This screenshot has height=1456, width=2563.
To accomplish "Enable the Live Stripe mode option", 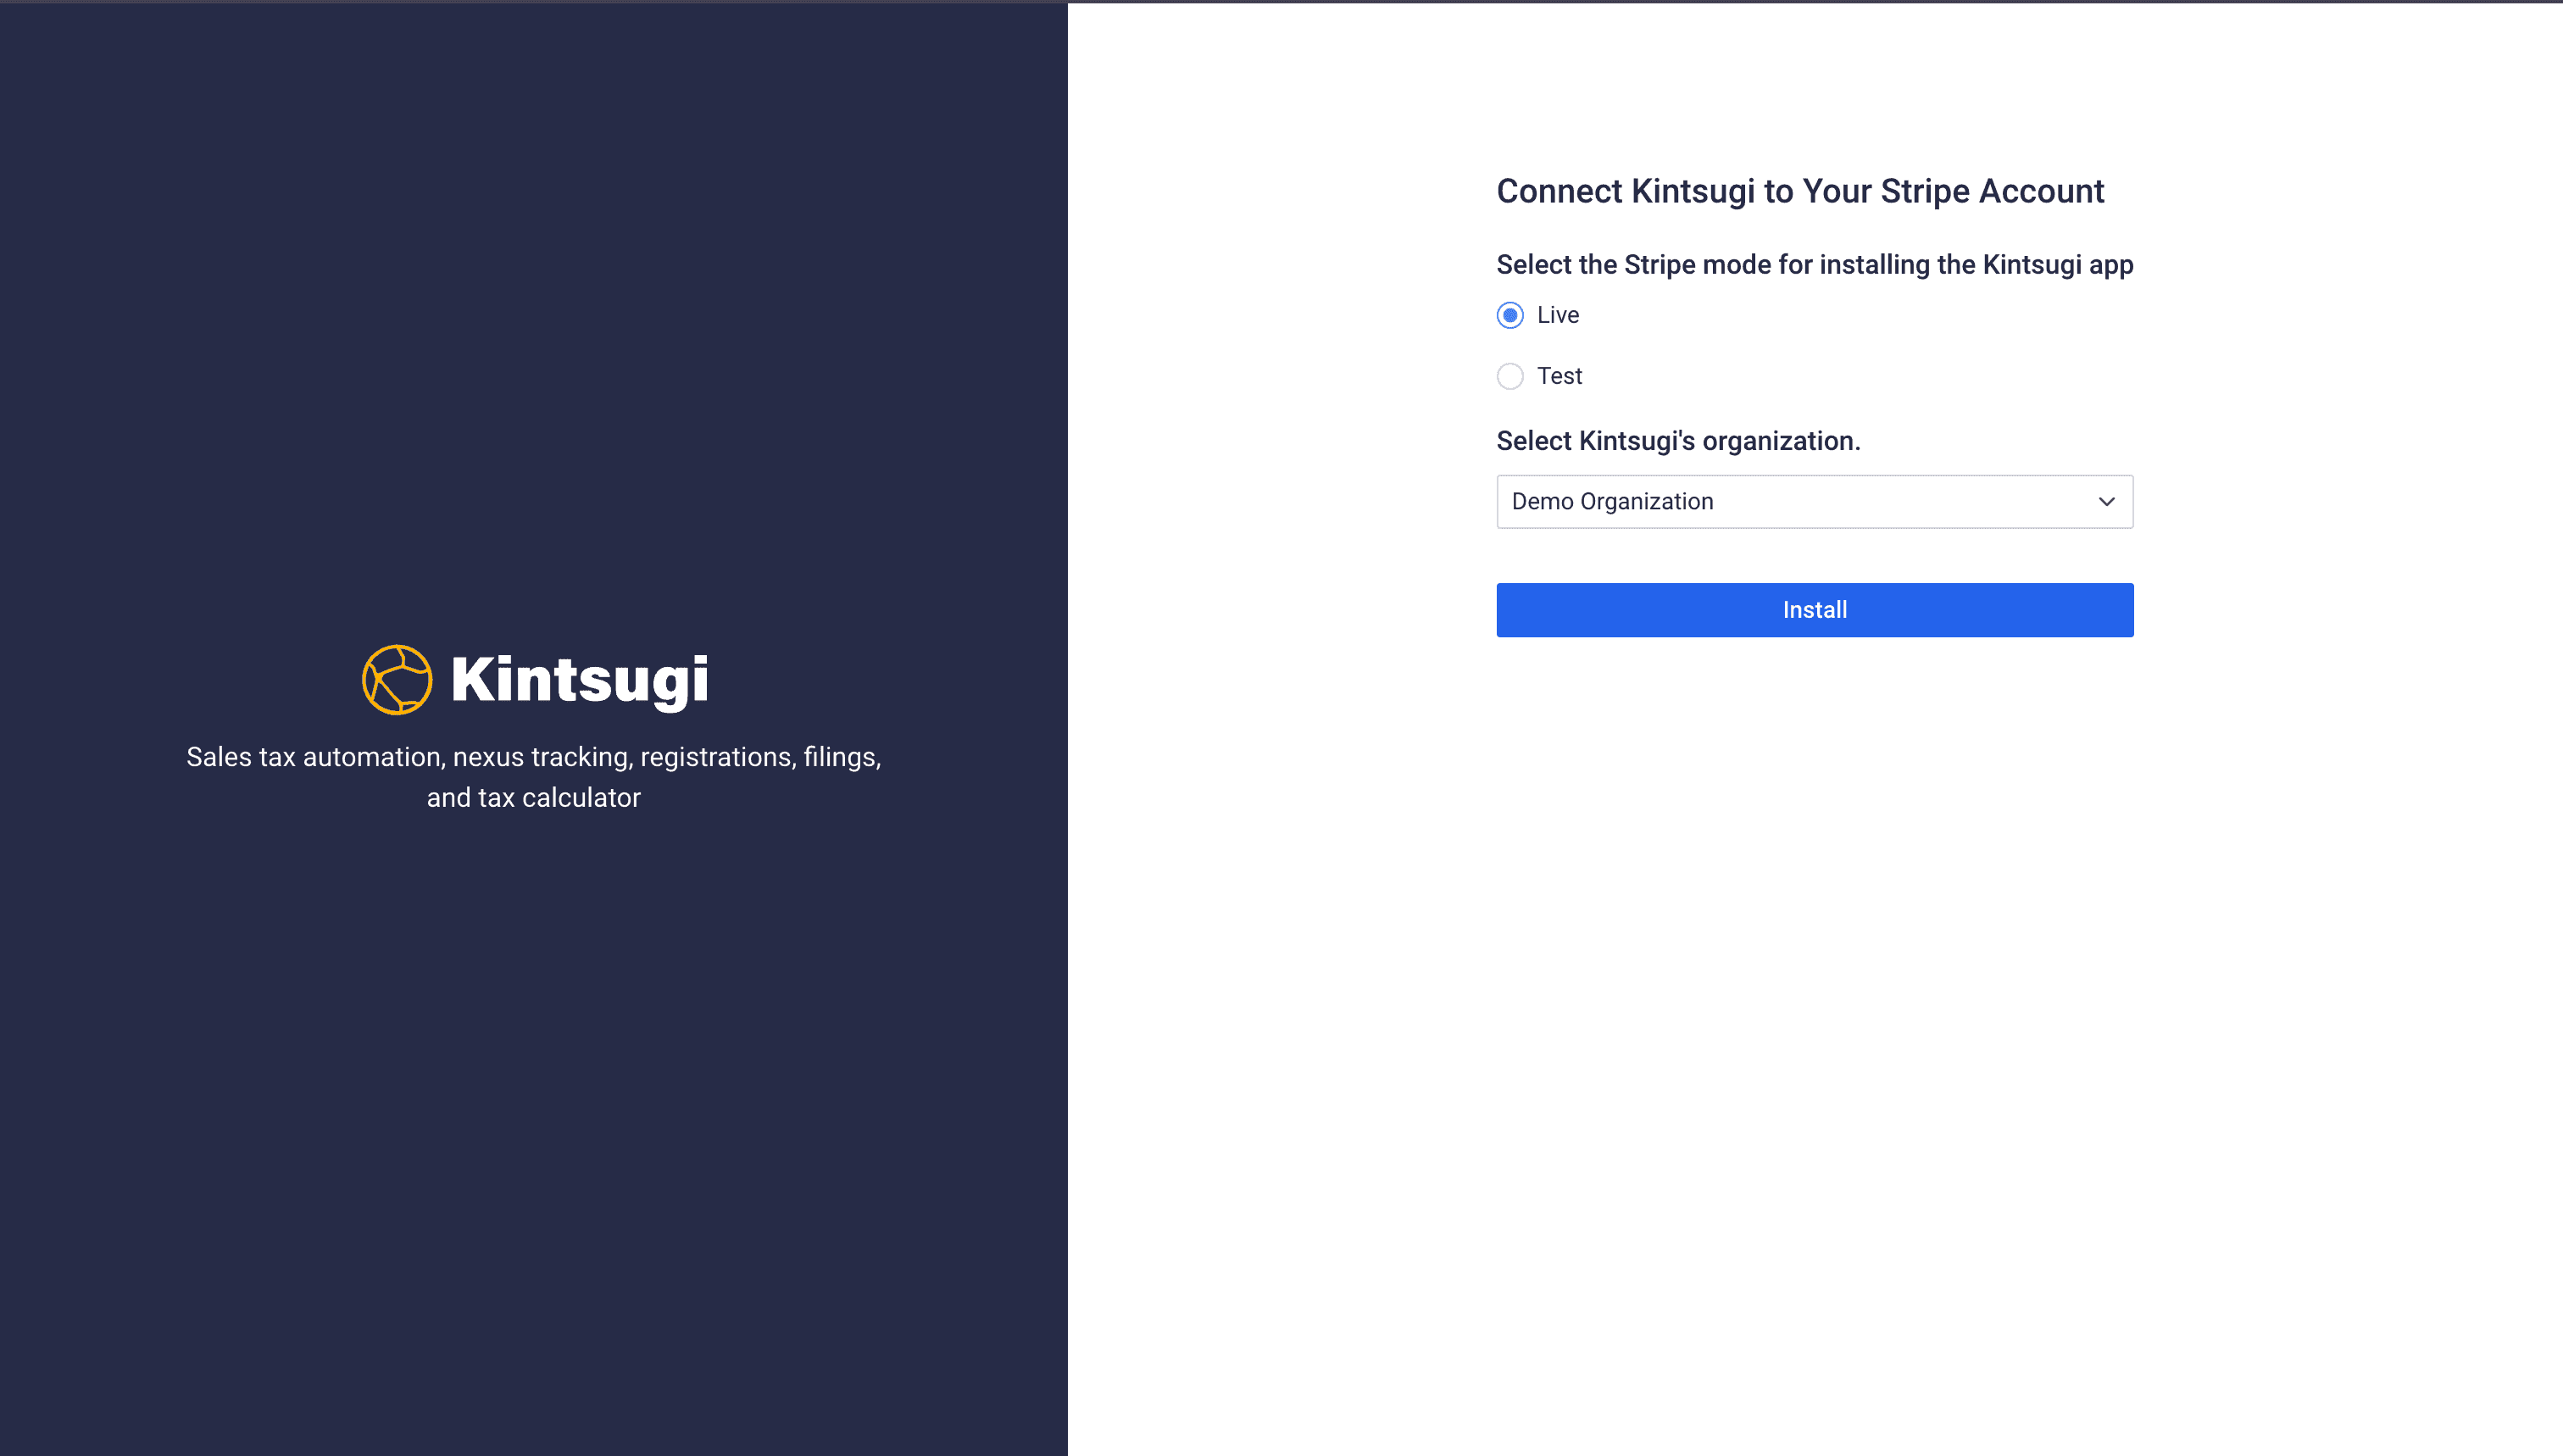I will tap(1509, 315).
